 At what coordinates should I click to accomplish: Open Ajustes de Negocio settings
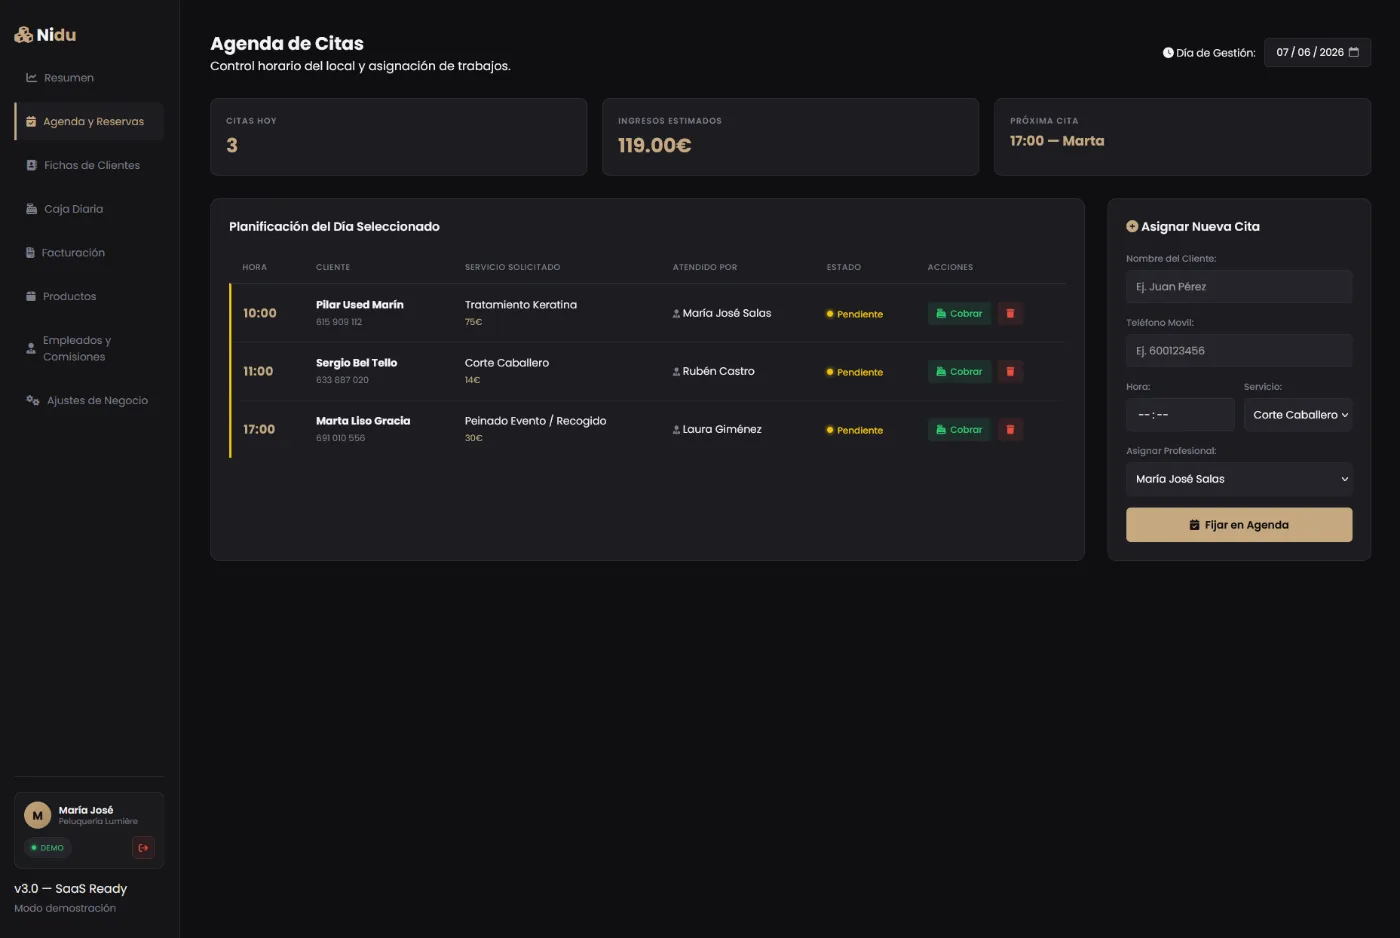tap(89, 400)
